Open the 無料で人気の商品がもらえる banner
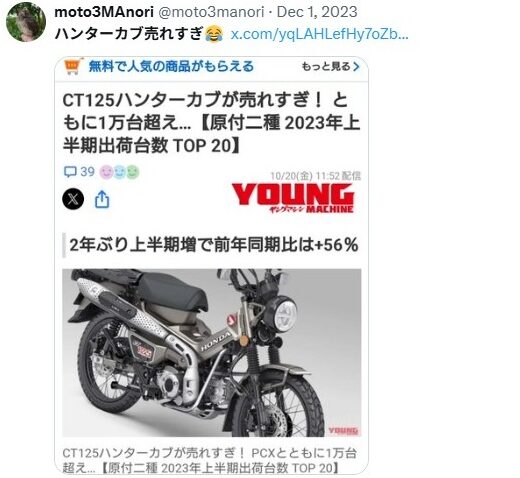Image resolution: width=520 pixels, height=478 pixels. tap(171, 66)
